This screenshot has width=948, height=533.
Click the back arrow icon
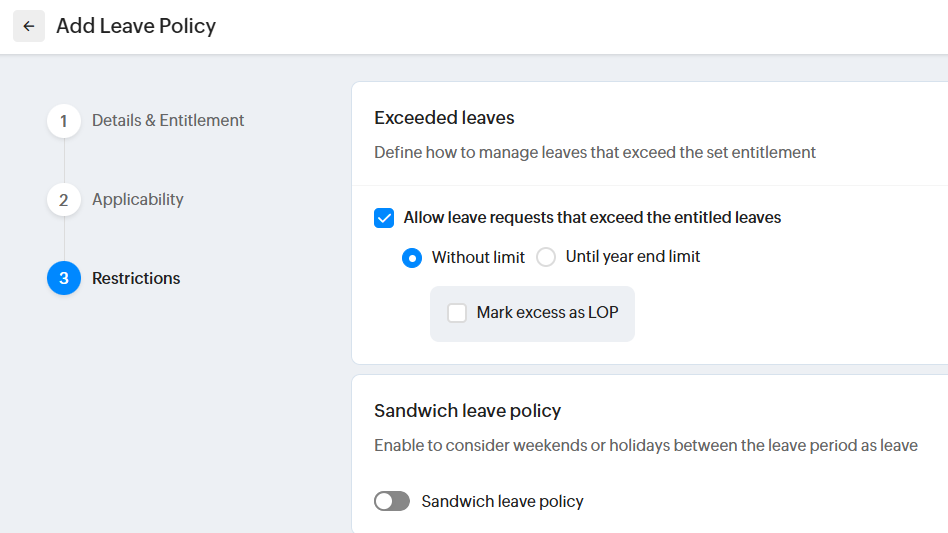pos(28,26)
